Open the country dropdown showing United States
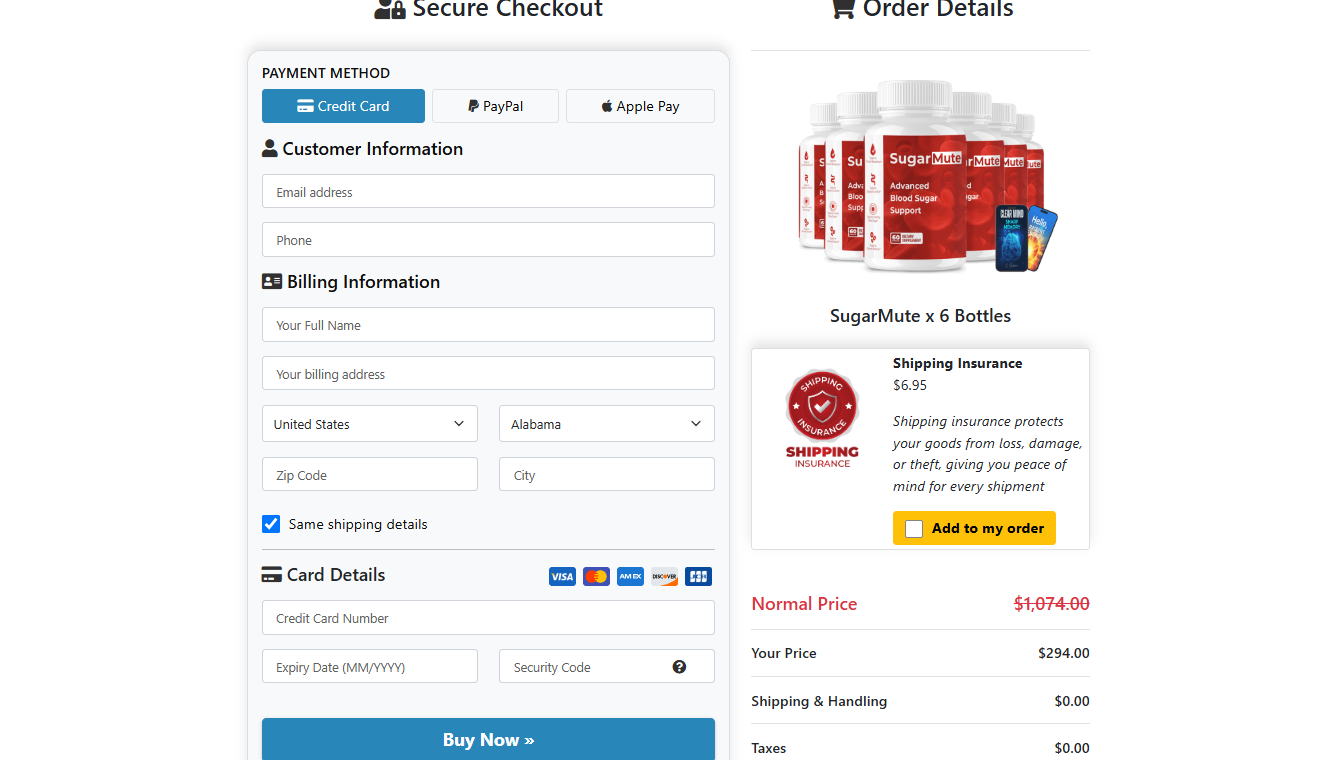1341x760 pixels. tap(369, 423)
